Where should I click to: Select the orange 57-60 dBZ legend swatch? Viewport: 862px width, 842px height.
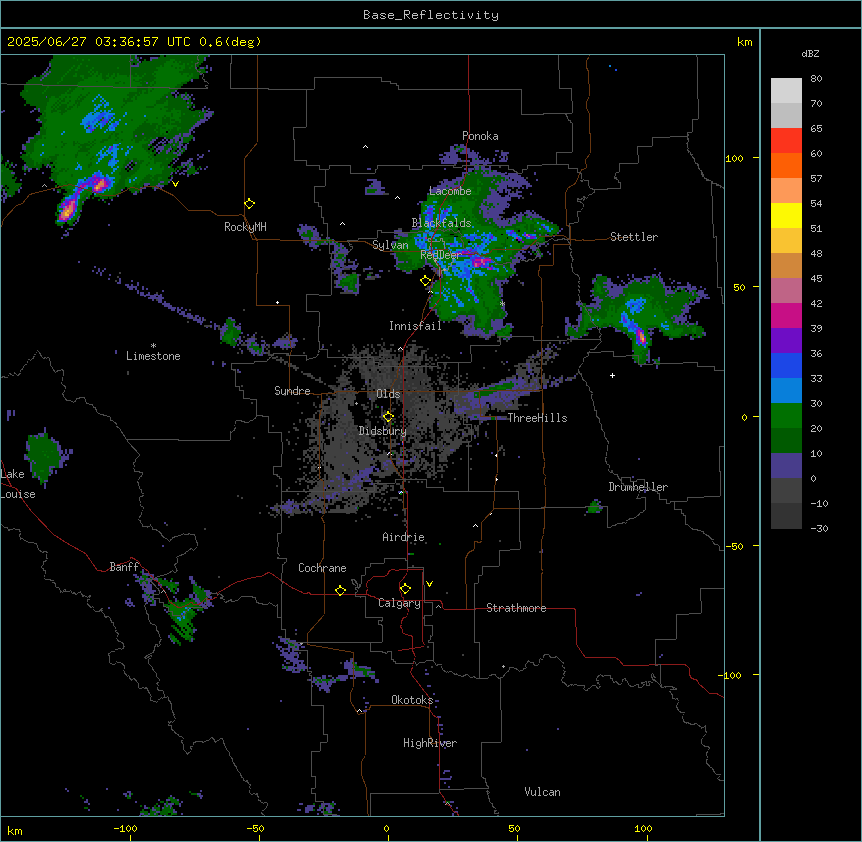pos(786,165)
